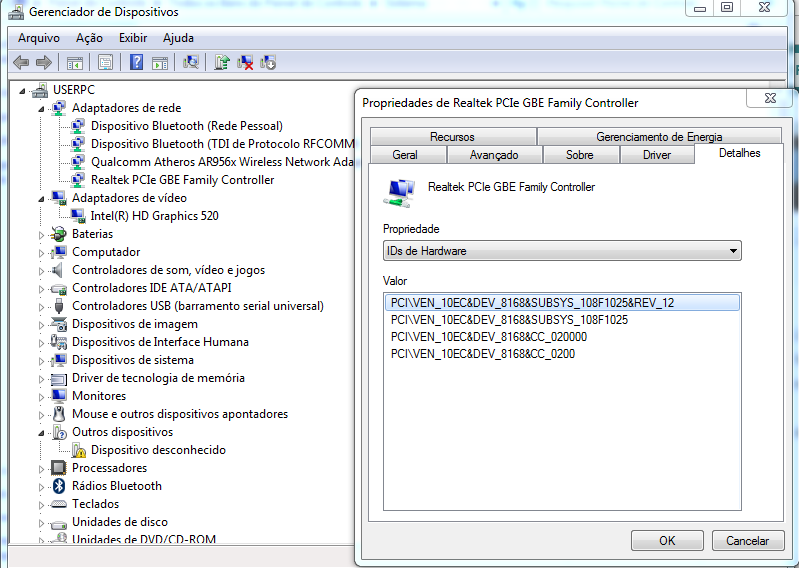Image resolution: width=799 pixels, height=568 pixels.
Task: Click the OK button
Action: (667, 540)
